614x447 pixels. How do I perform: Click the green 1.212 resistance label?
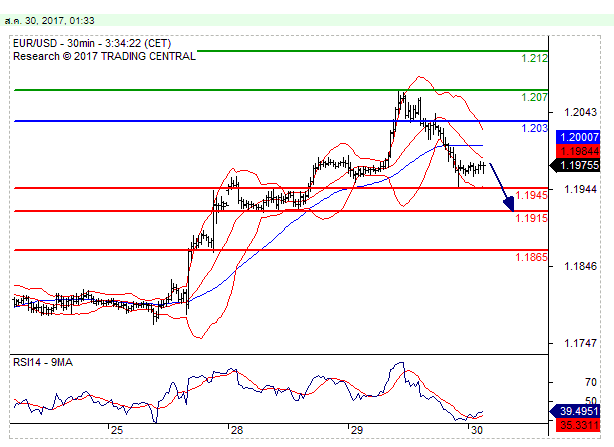point(535,58)
